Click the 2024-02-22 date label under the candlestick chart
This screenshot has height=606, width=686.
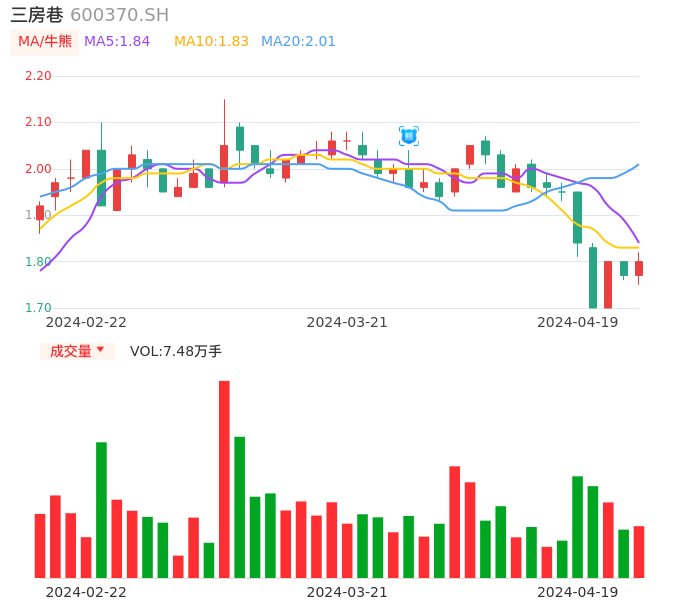pyautogui.click(x=86, y=322)
